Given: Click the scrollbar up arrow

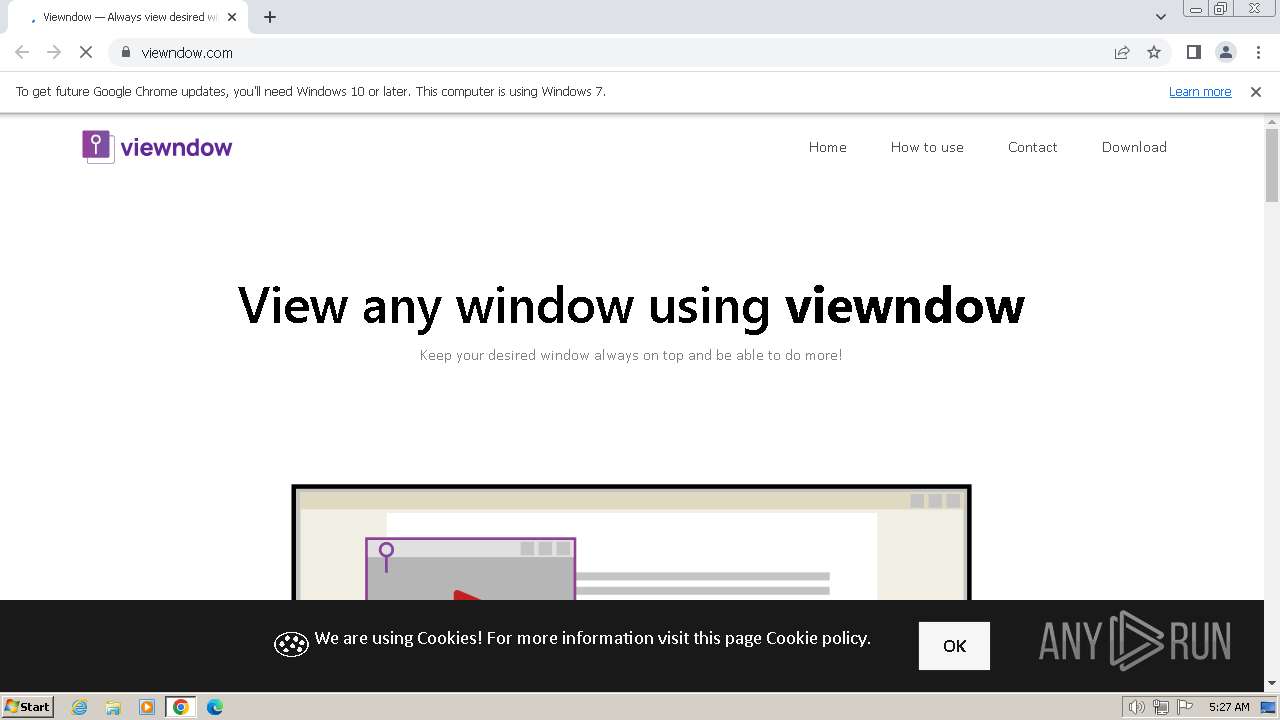Looking at the screenshot, I should point(1272,122).
